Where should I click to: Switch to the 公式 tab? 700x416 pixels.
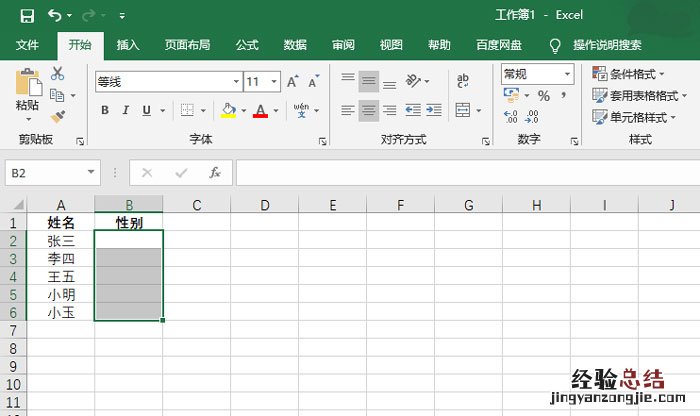[247, 45]
